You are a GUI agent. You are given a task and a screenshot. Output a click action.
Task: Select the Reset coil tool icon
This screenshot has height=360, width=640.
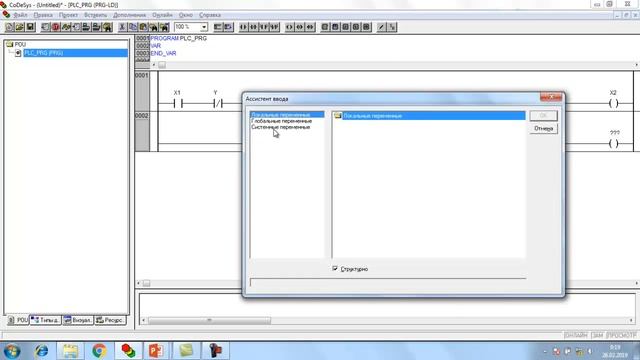tap(310, 27)
